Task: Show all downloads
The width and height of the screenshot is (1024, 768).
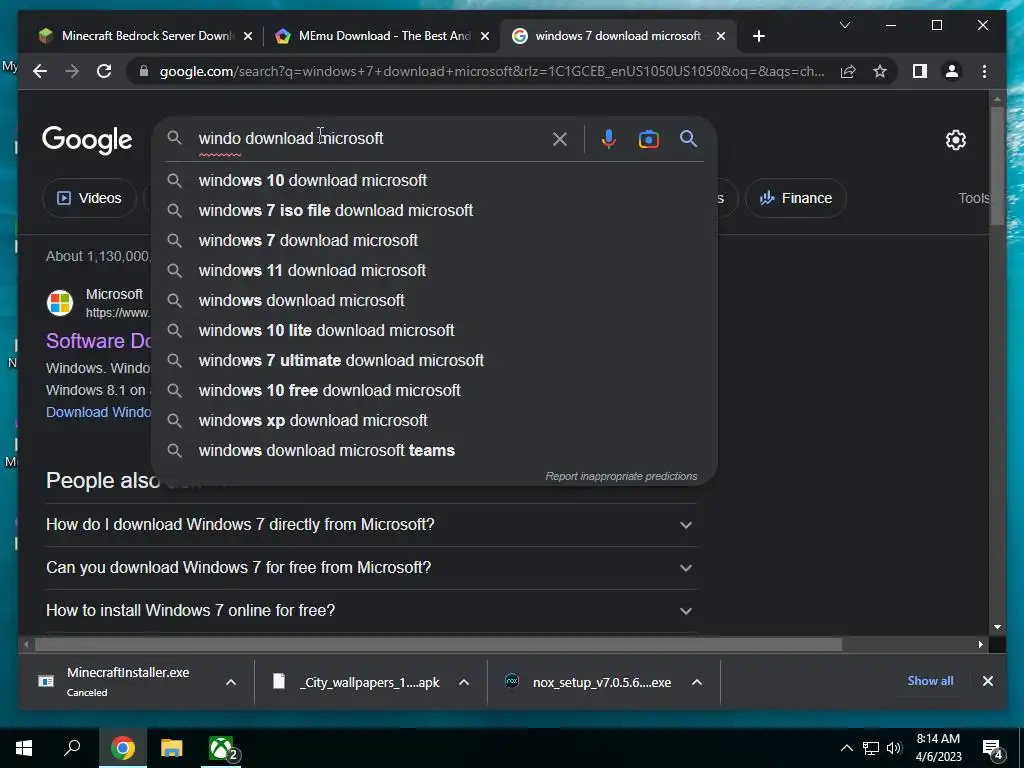Action: point(930,680)
